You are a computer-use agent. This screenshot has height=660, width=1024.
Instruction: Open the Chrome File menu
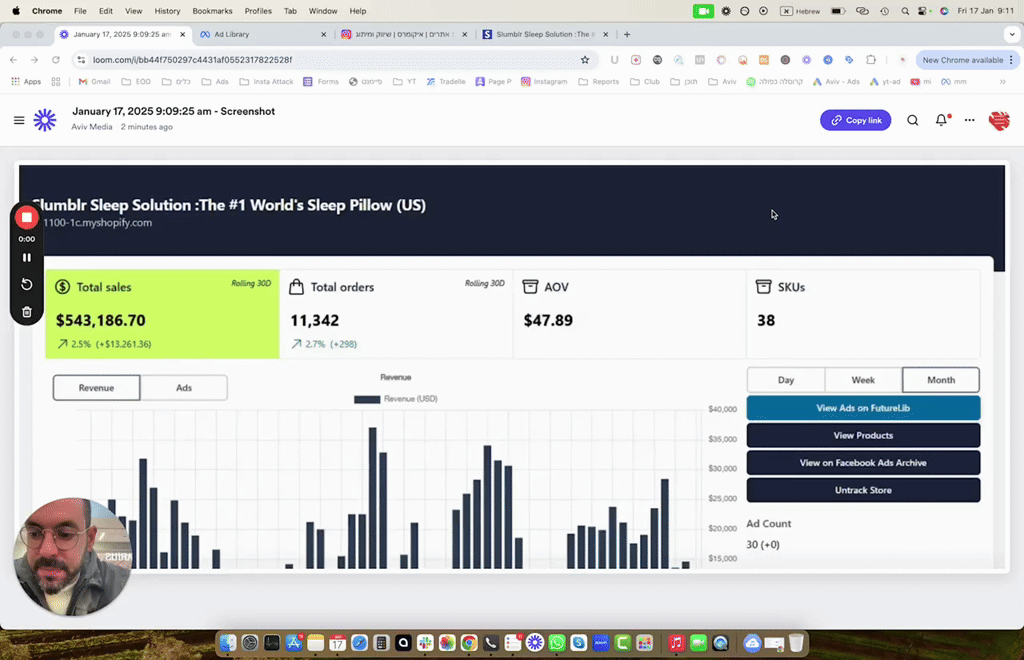pyautogui.click(x=80, y=11)
